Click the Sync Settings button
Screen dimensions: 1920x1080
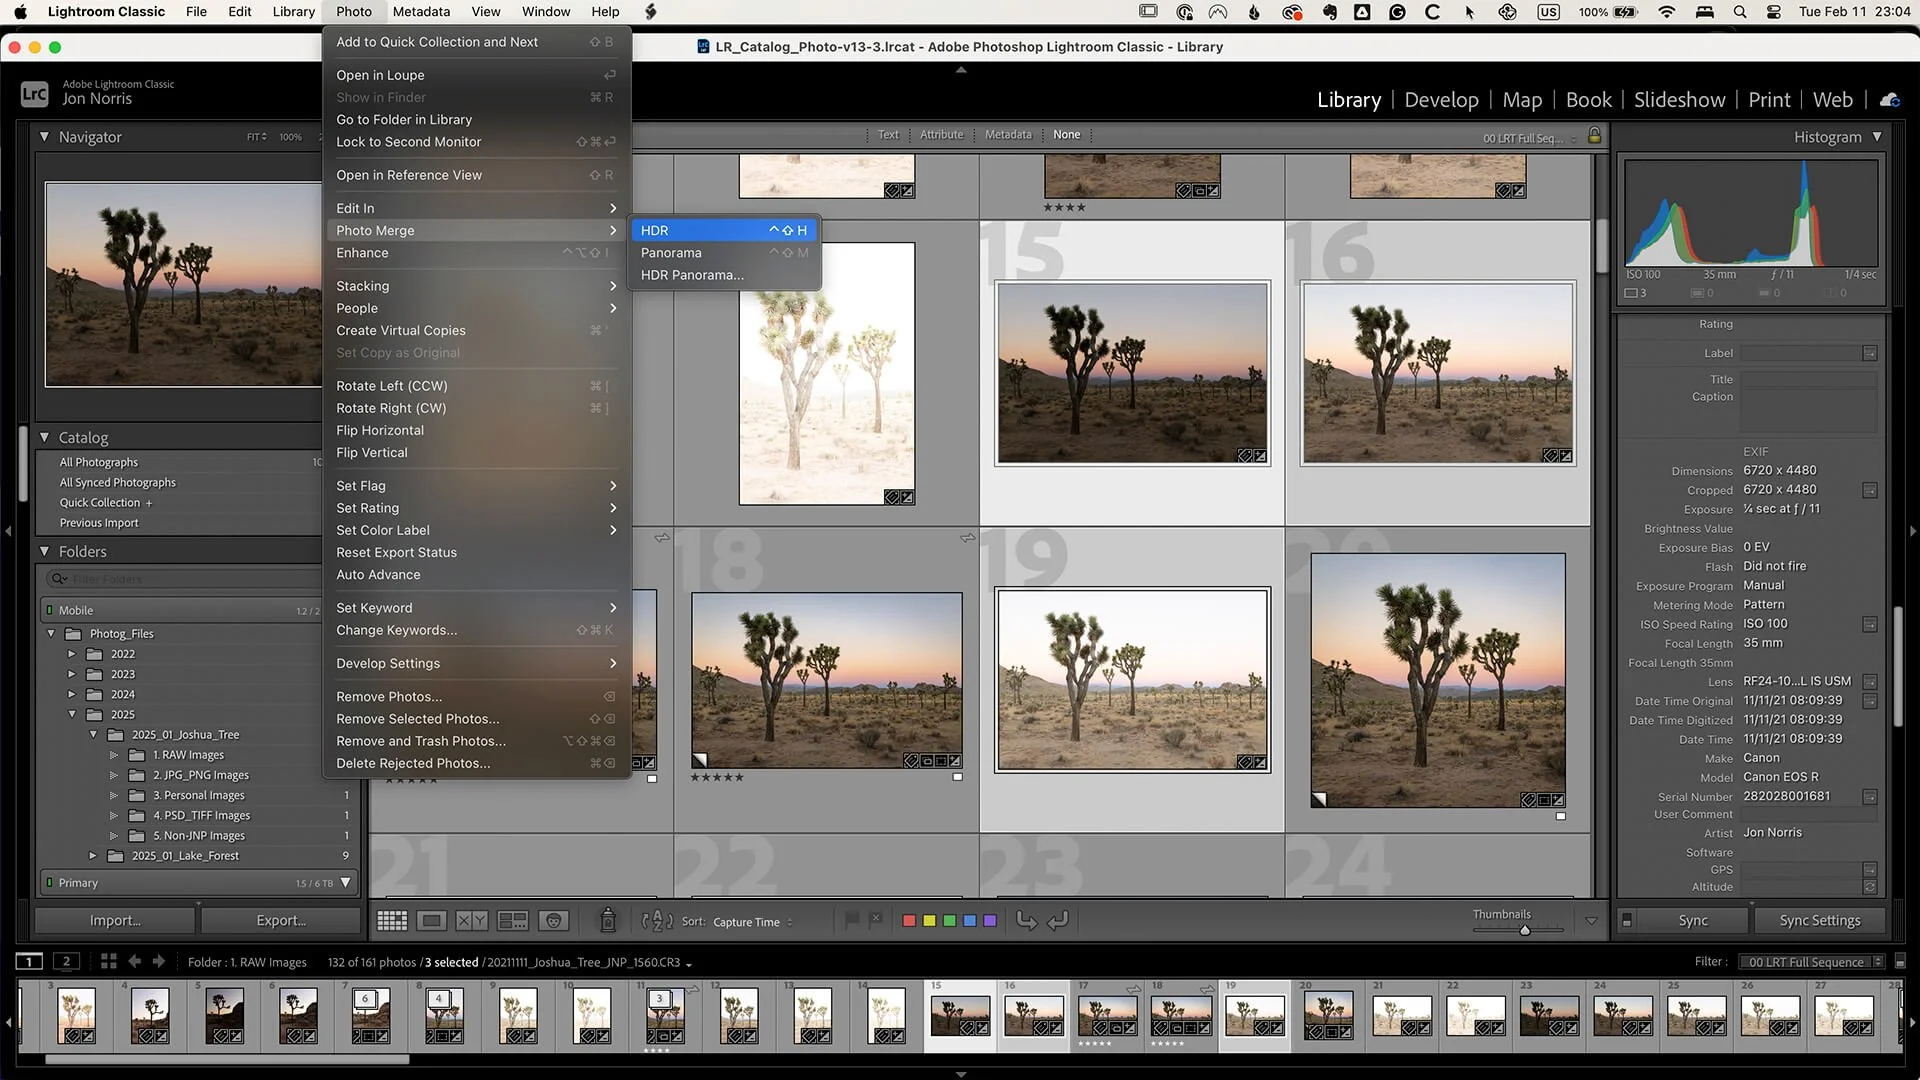1819,921
